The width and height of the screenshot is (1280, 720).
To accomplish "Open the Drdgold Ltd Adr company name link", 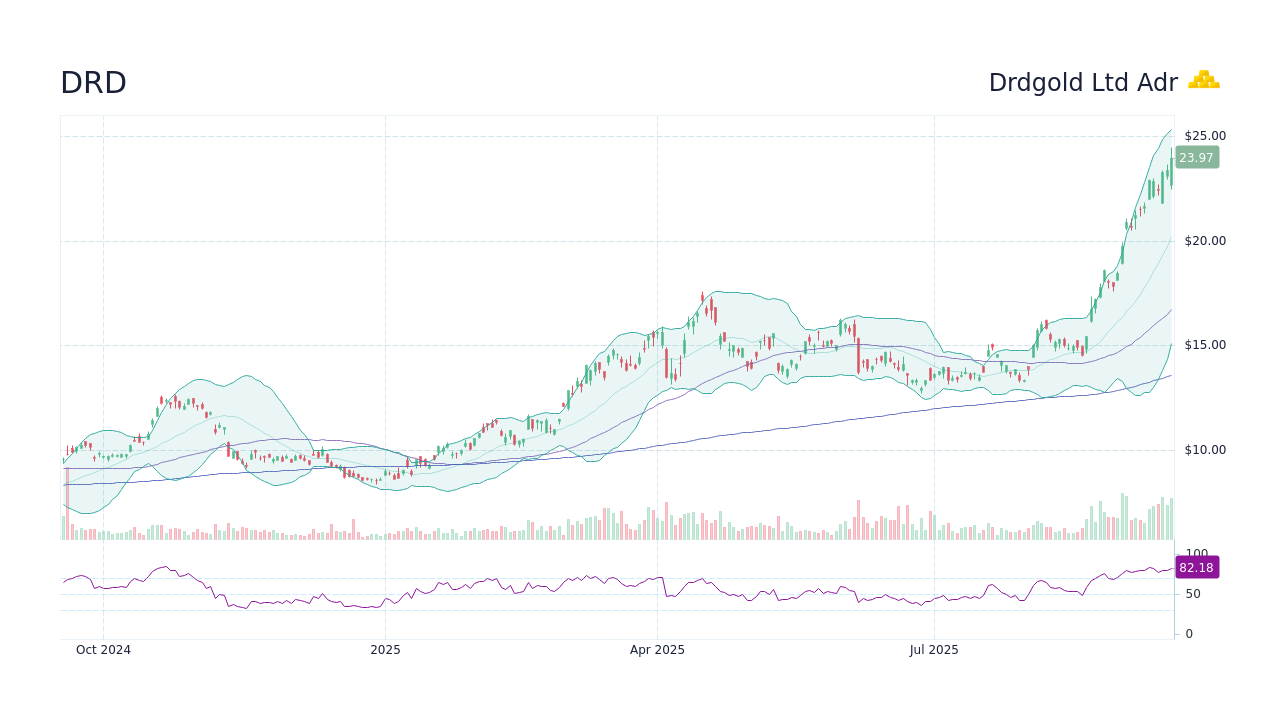I will pyautogui.click(x=1083, y=83).
